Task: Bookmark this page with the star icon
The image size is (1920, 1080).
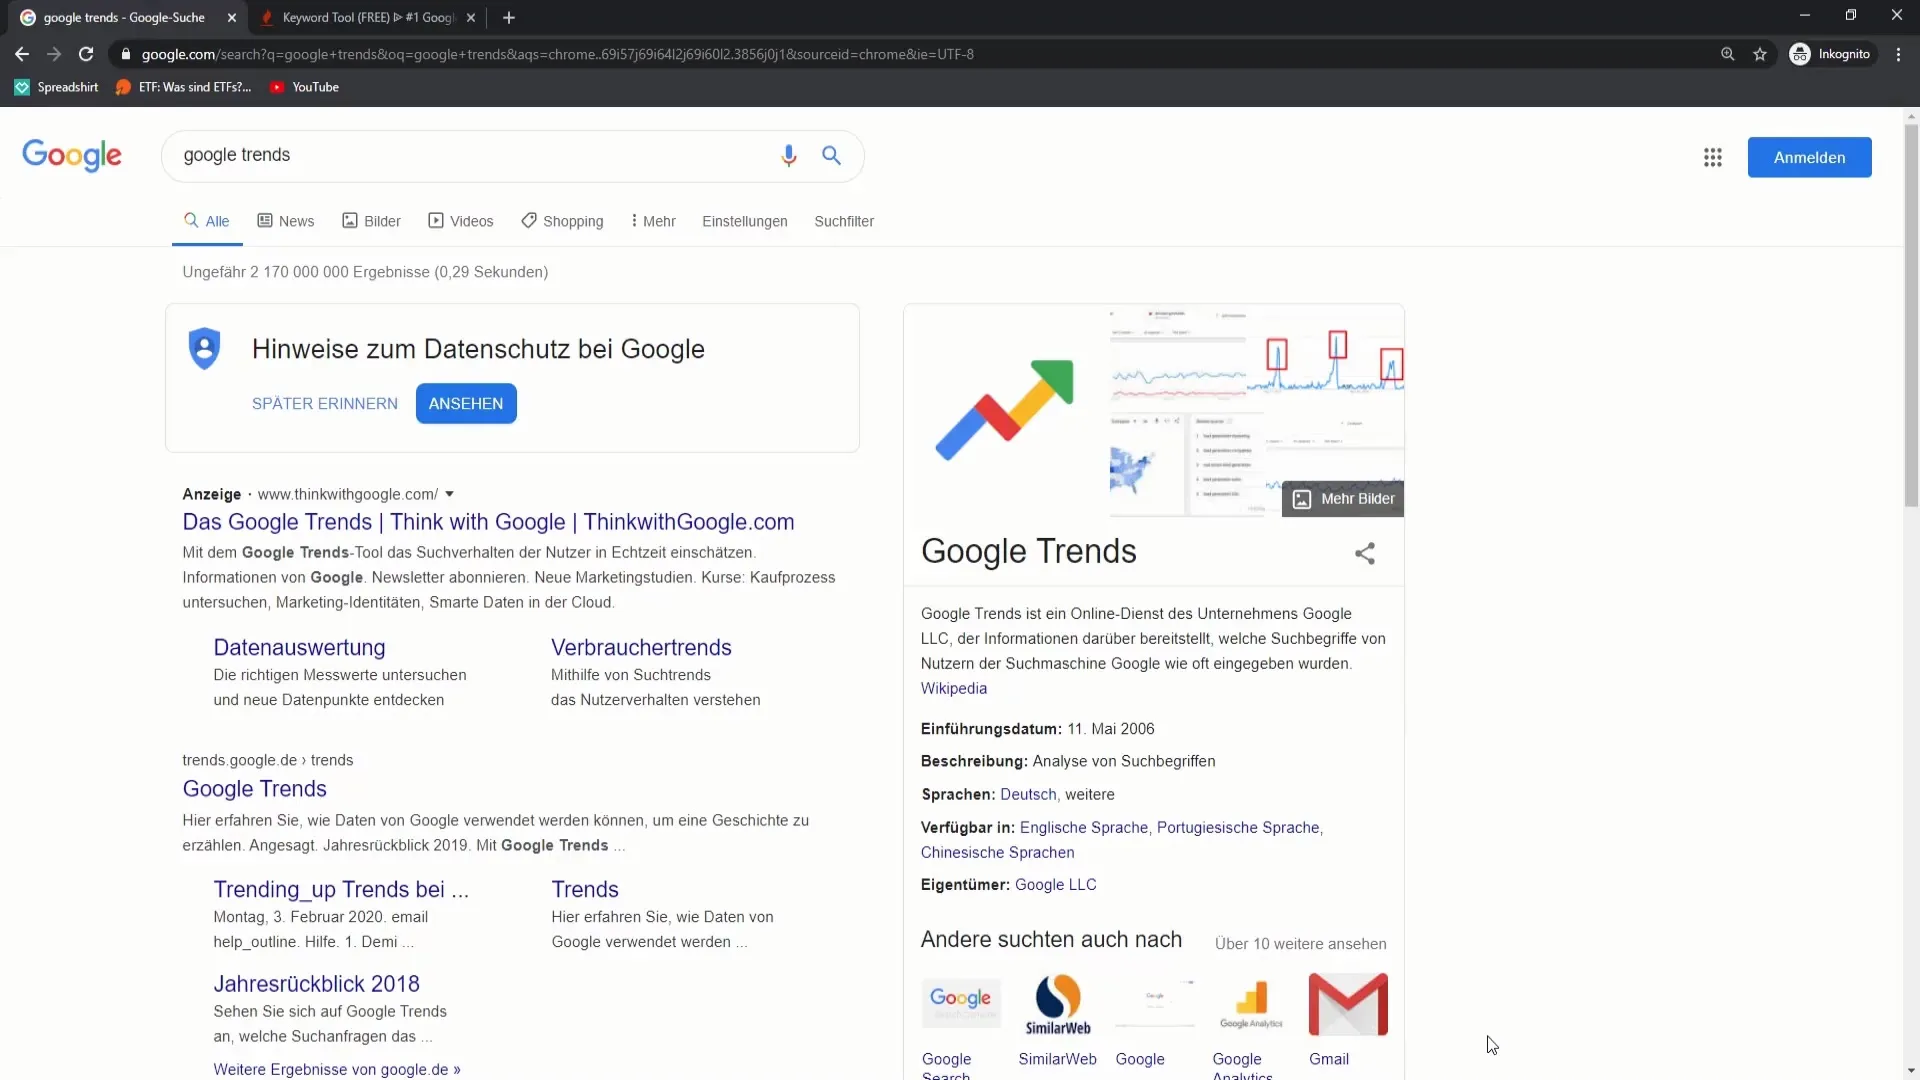Action: point(1760,54)
